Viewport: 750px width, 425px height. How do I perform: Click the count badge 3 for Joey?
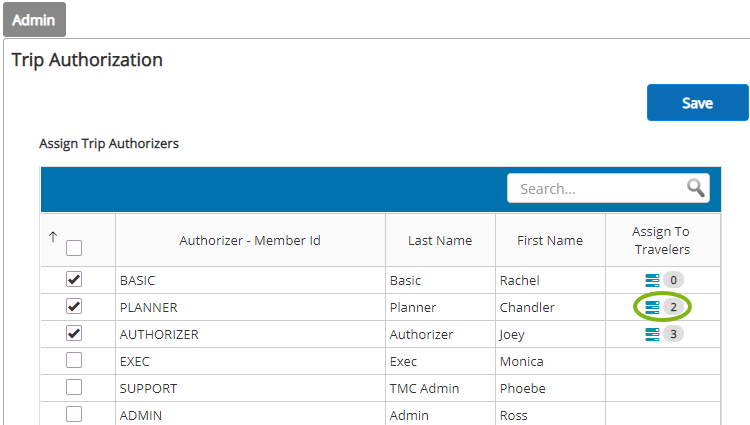pyautogui.click(x=673, y=334)
